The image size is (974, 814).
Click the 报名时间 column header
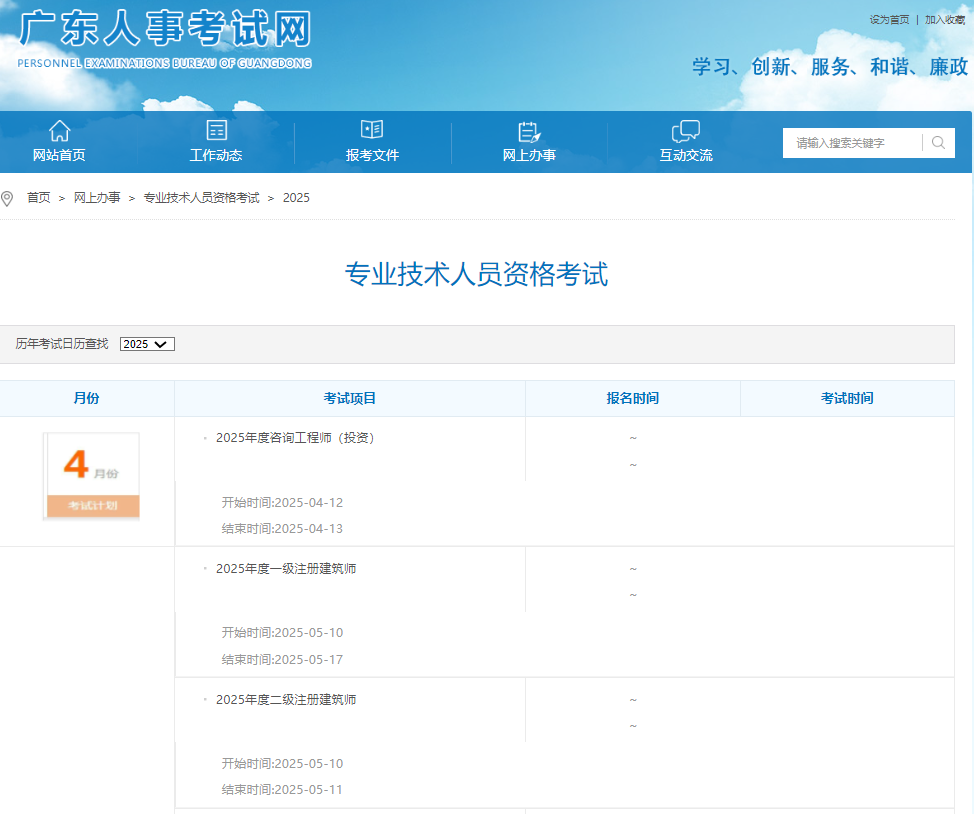[x=632, y=398]
